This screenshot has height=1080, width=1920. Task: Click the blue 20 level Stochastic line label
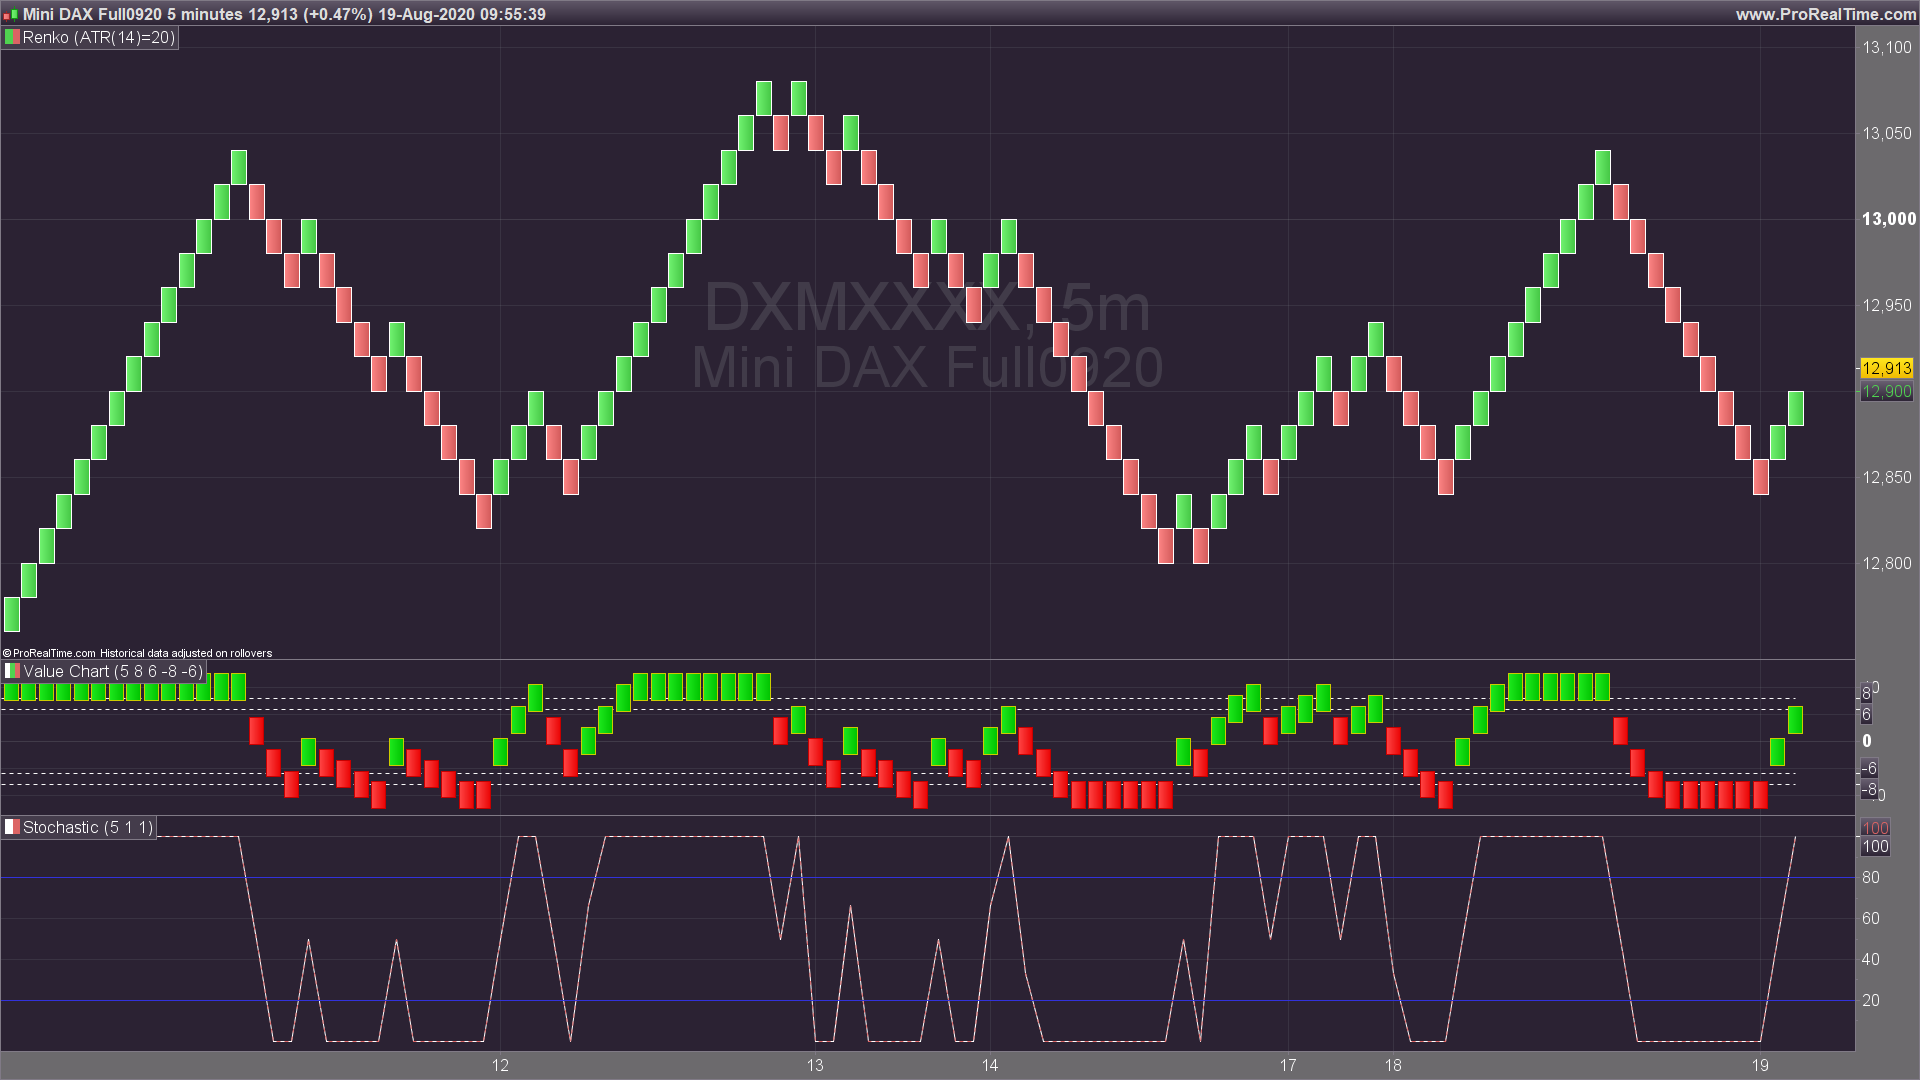click(1870, 1000)
